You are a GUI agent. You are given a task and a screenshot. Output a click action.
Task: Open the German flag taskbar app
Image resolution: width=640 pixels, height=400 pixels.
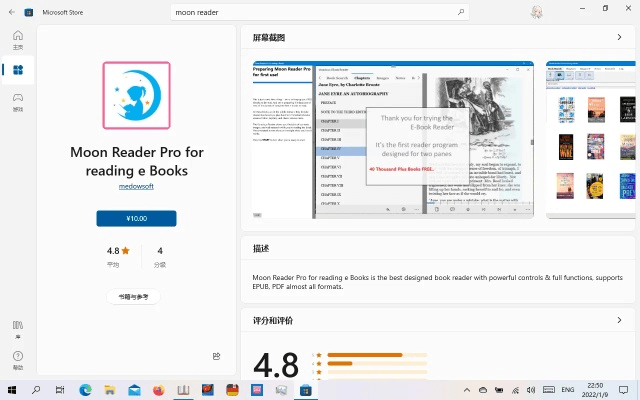(232, 390)
